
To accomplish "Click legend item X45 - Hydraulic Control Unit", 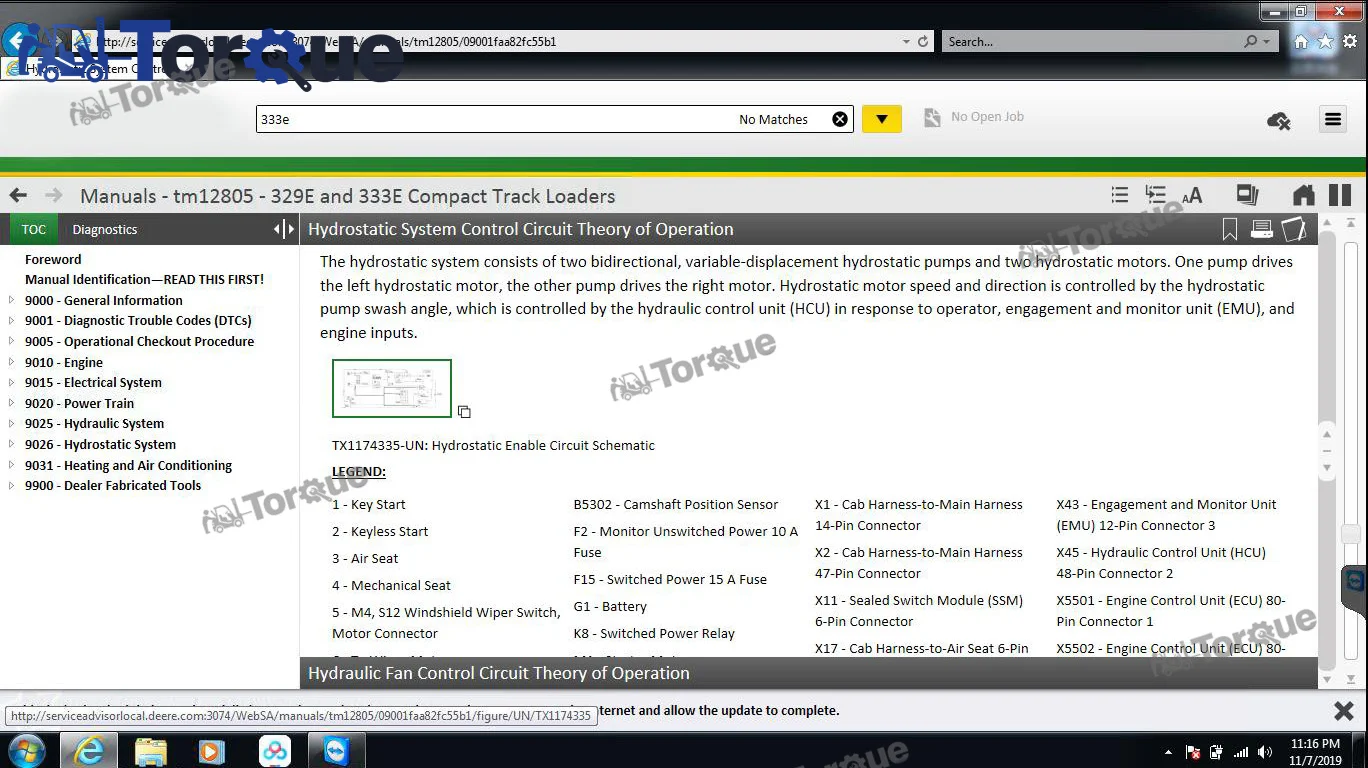I will 1160,563.
